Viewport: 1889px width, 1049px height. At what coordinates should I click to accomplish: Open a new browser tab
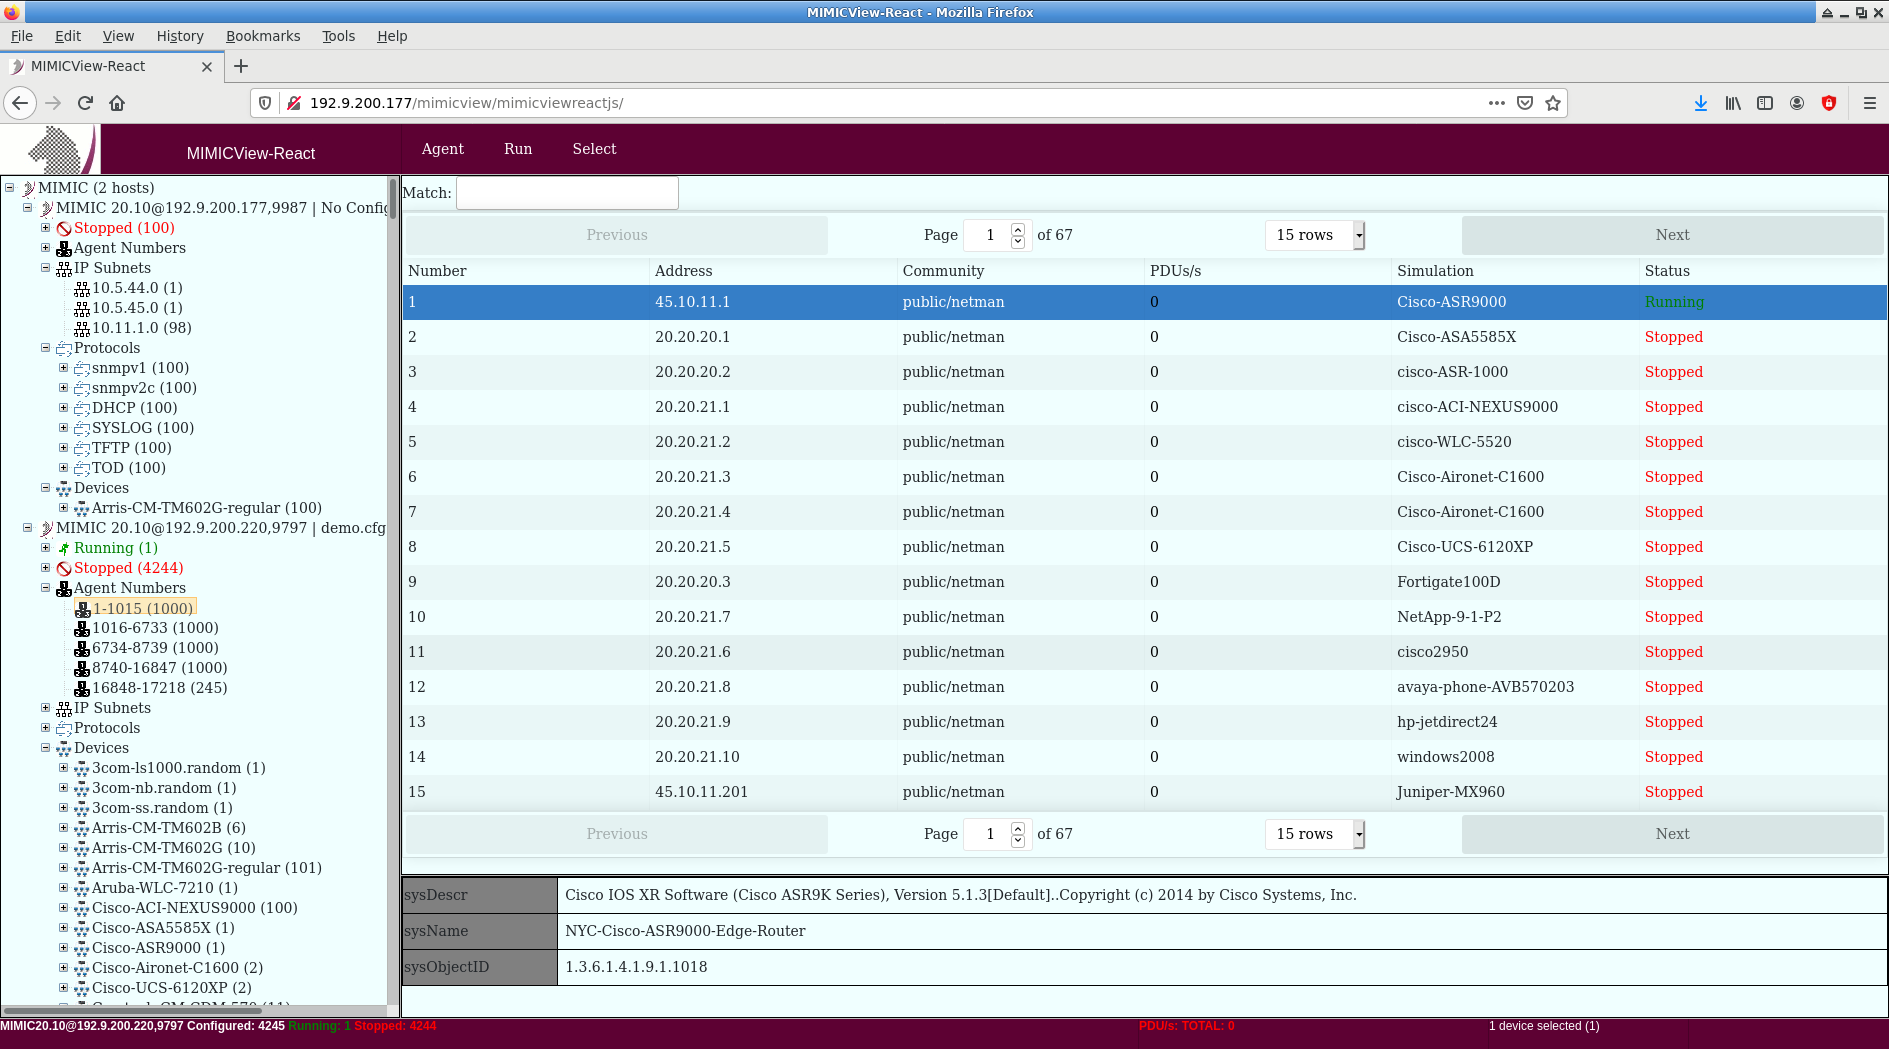tap(241, 66)
